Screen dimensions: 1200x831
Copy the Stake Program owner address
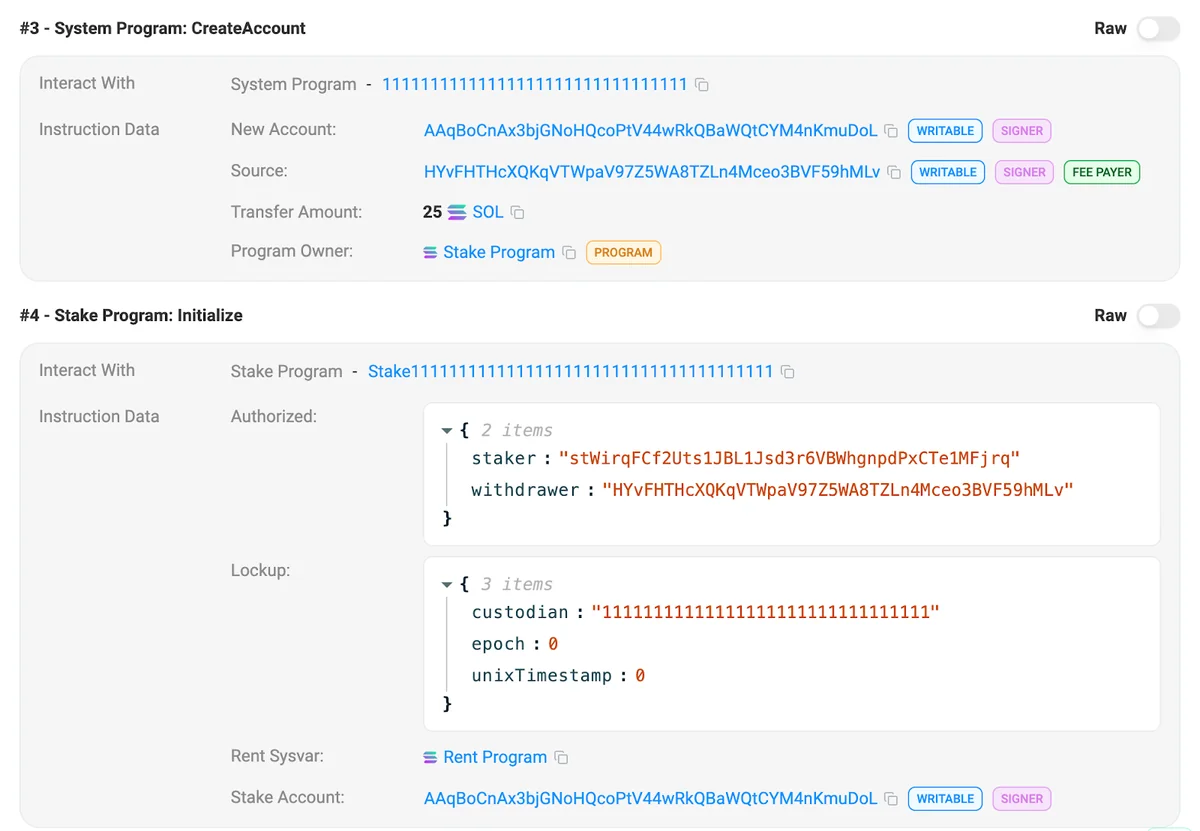pyautogui.click(x=569, y=253)
